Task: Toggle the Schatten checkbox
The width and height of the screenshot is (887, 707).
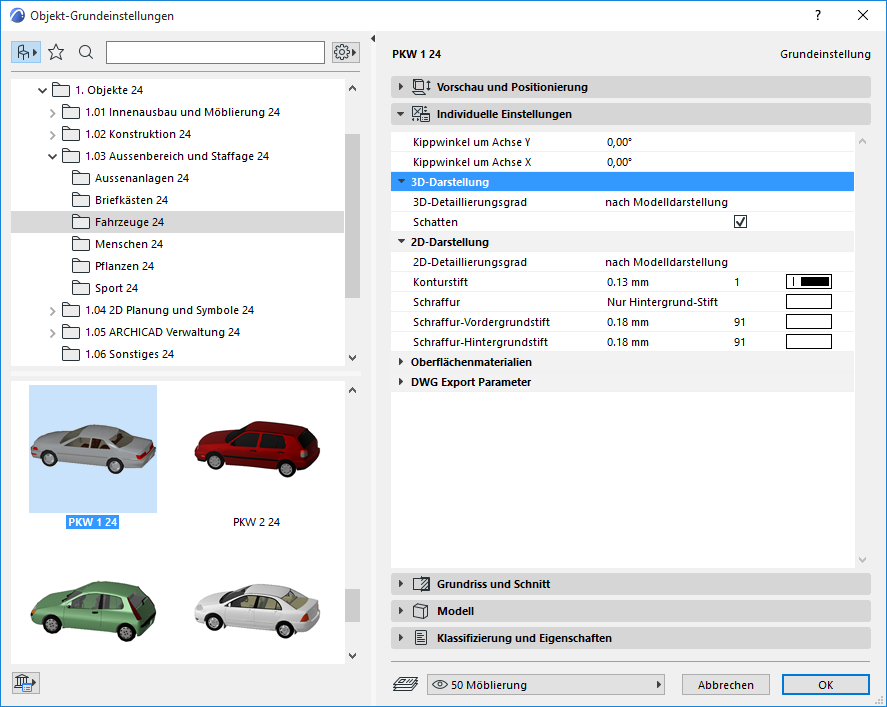Action: pyautogui.click(x=740, y=222)
